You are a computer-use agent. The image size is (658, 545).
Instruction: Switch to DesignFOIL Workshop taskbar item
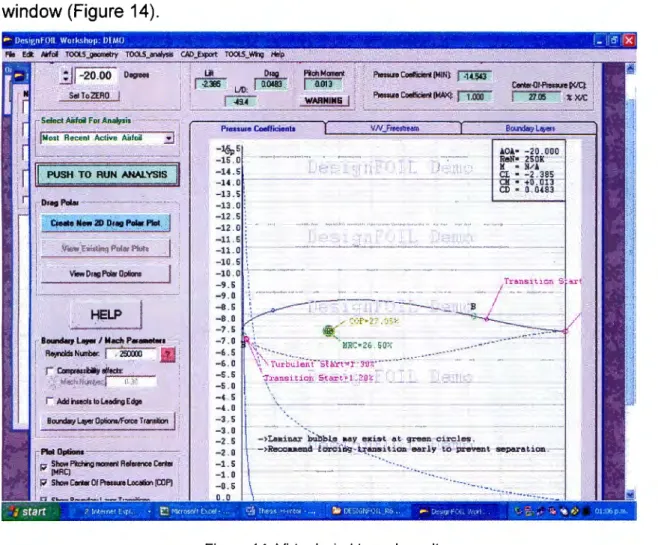click(x=455, y=511)
